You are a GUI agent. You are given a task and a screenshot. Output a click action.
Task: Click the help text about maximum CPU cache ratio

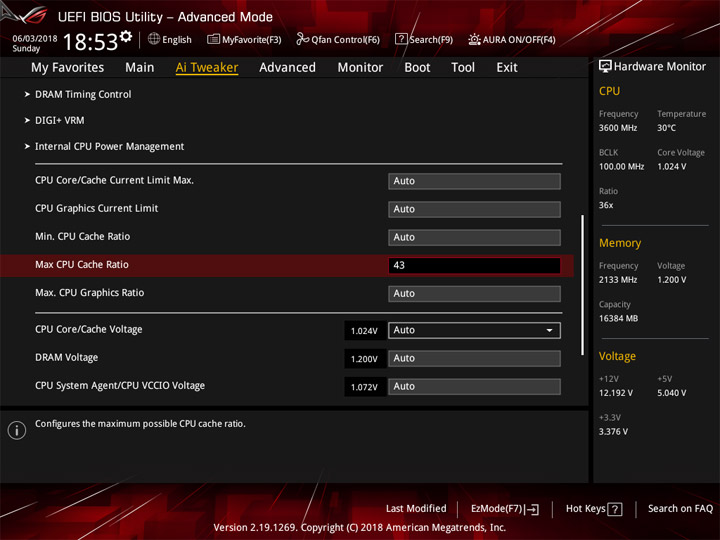click(x=140, y=423)
